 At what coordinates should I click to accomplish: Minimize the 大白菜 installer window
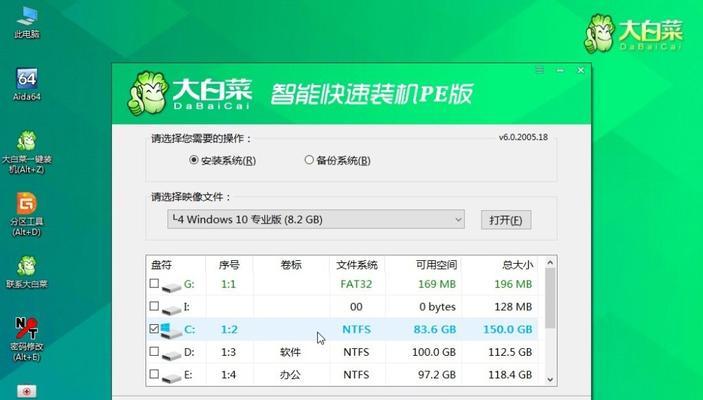point(560,70)
